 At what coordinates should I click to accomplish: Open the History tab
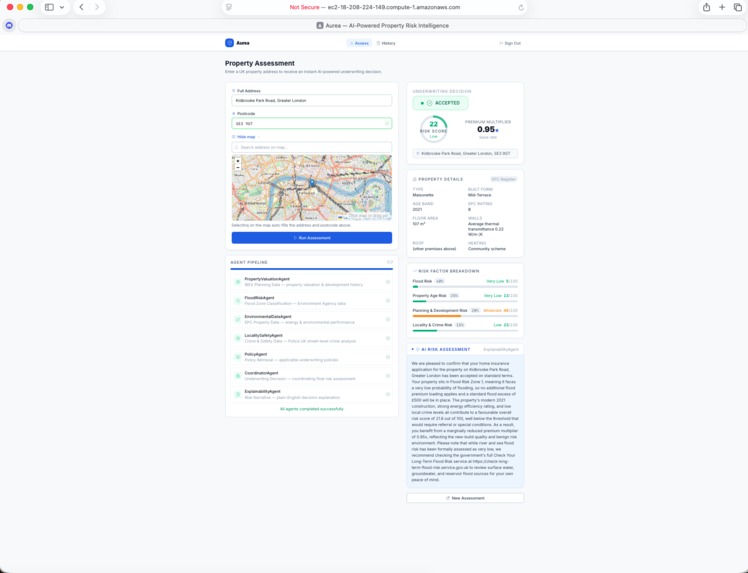click(x=386, y=43)
